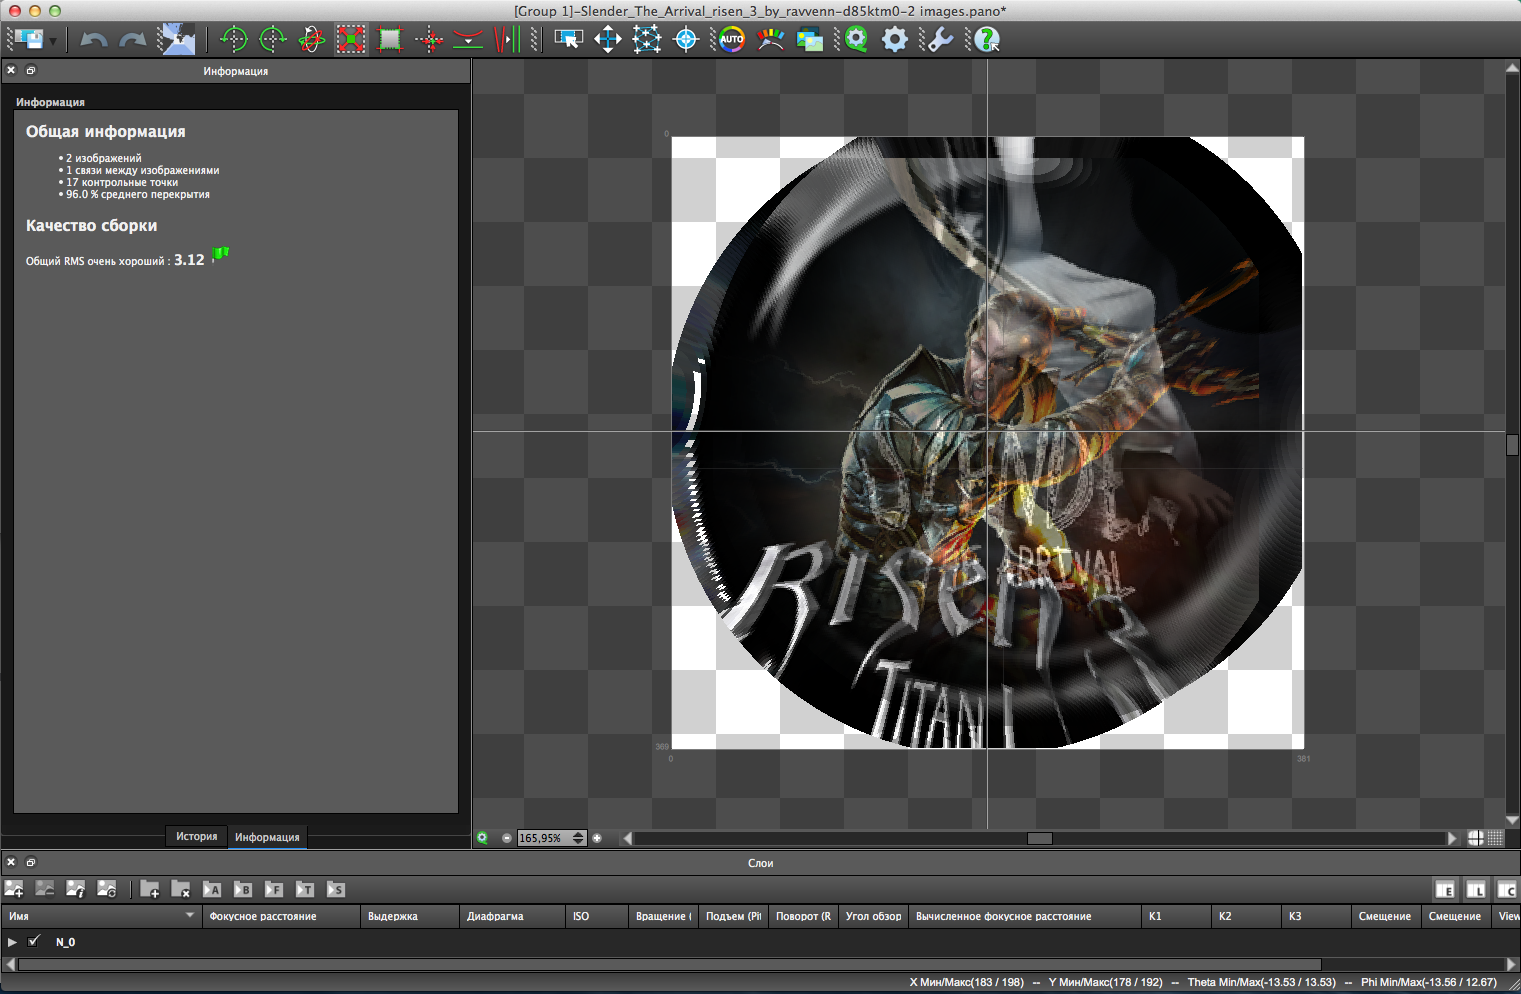The height and width of the screenshot is (994, 1521).
Task: Click the delete layer folder icon
Action: [181, 888]
